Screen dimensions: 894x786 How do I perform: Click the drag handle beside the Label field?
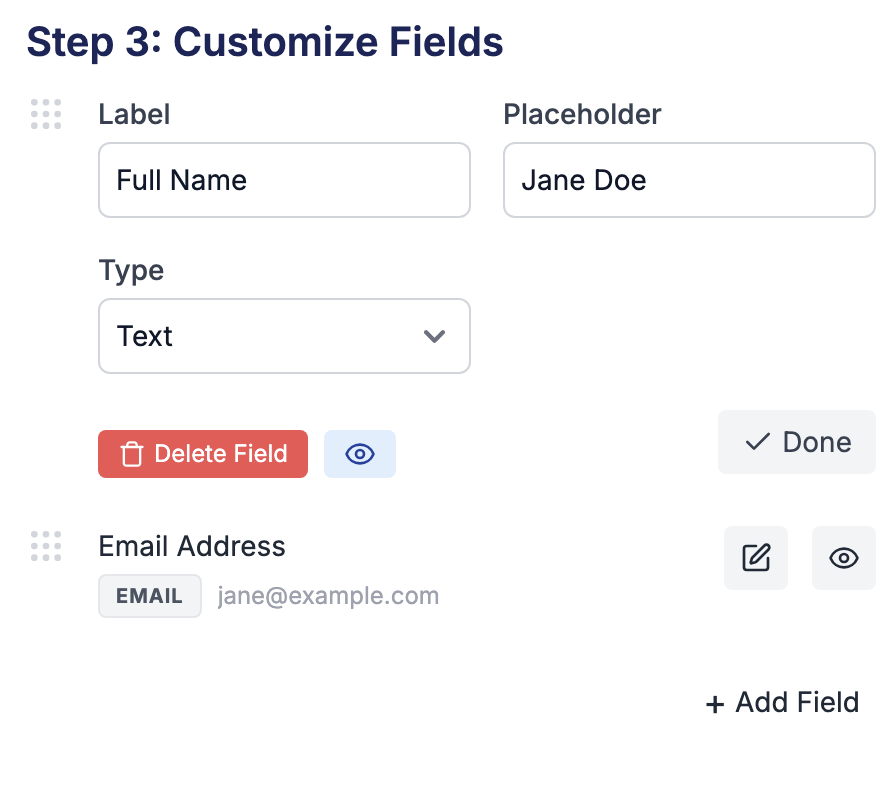pyautogui.click(x=45, y=114)
